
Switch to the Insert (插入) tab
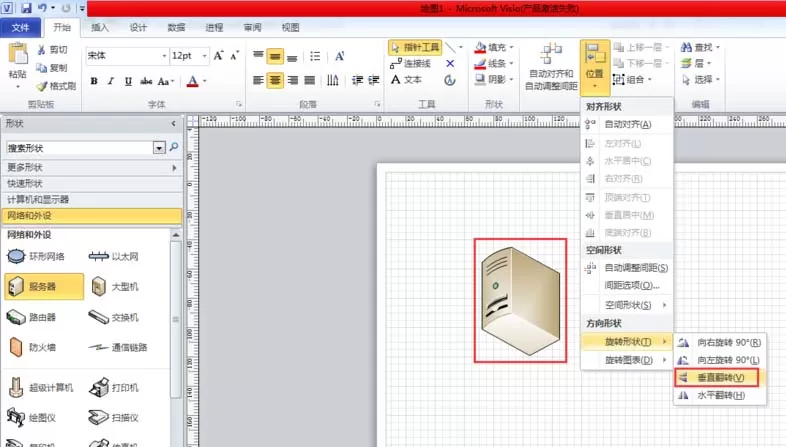pos(100,28)
